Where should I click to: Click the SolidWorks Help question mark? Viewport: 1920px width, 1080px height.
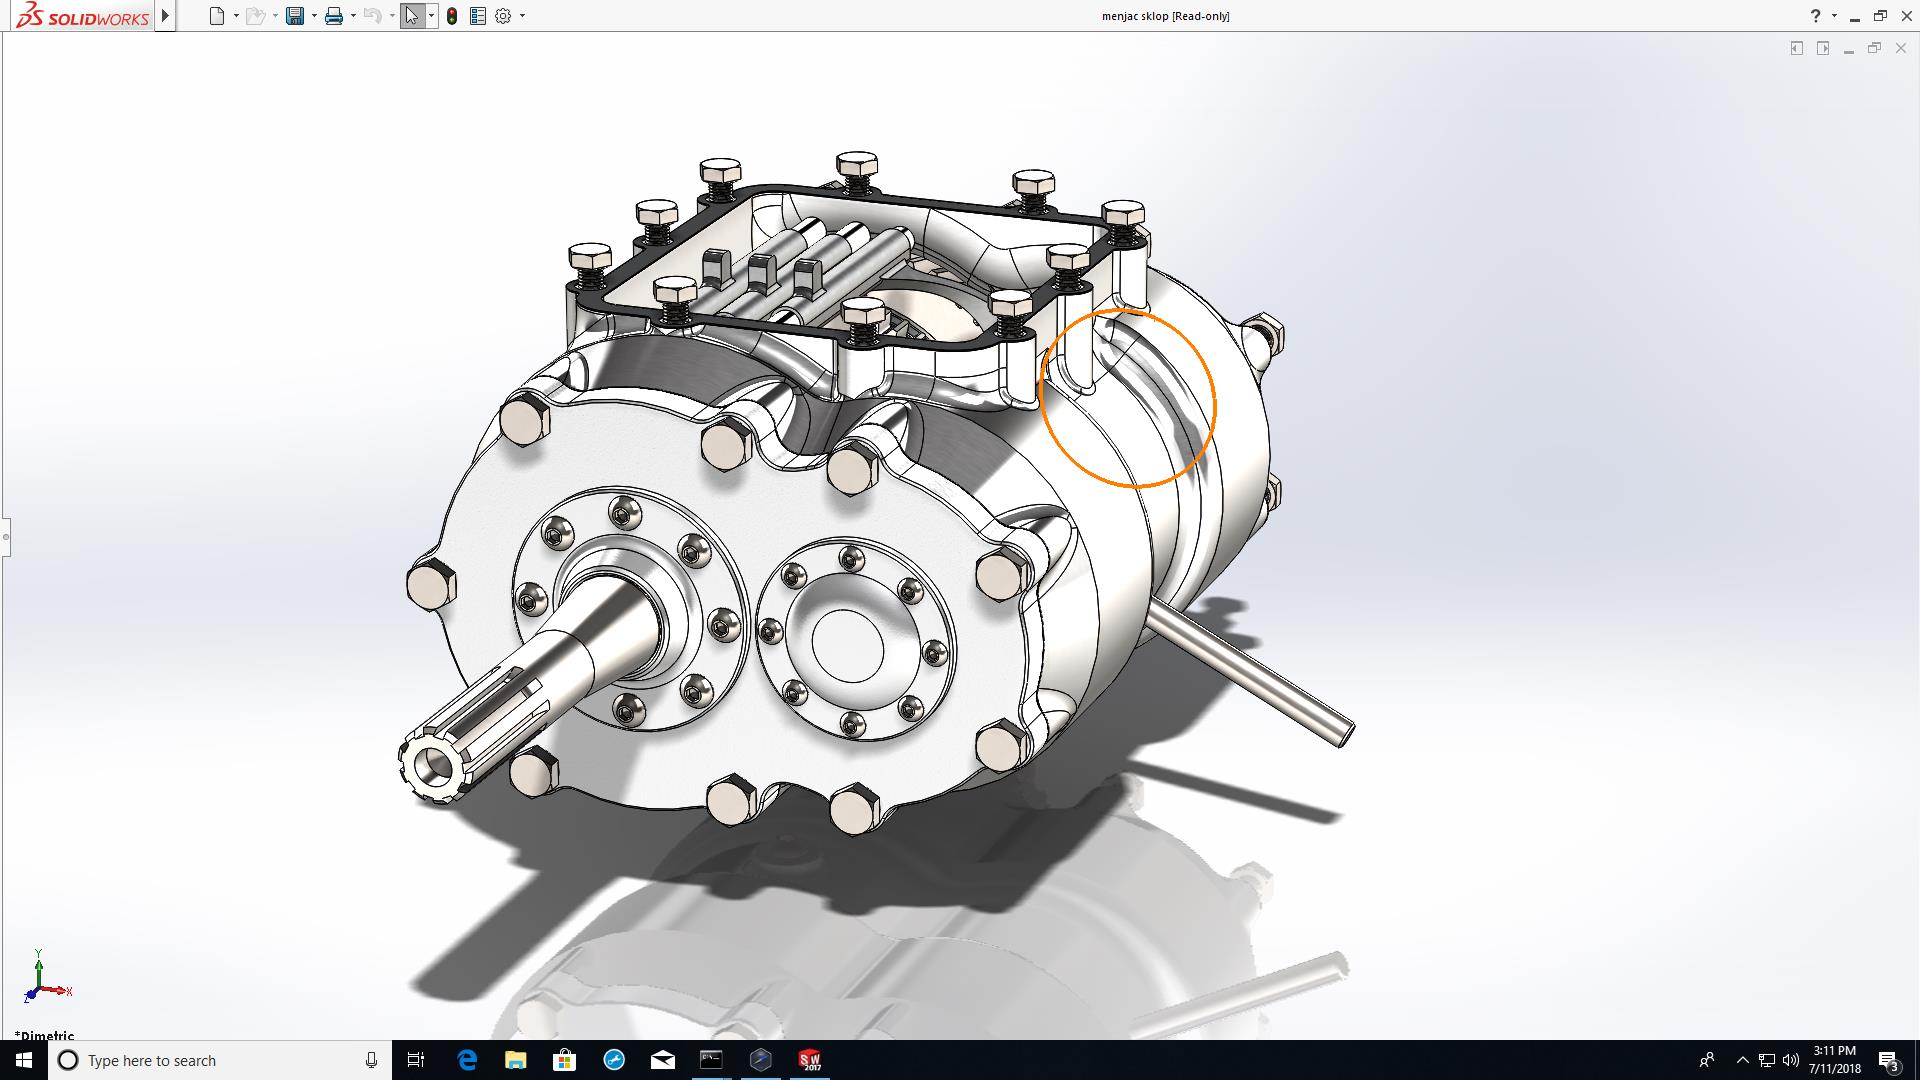coord(1815,16)
